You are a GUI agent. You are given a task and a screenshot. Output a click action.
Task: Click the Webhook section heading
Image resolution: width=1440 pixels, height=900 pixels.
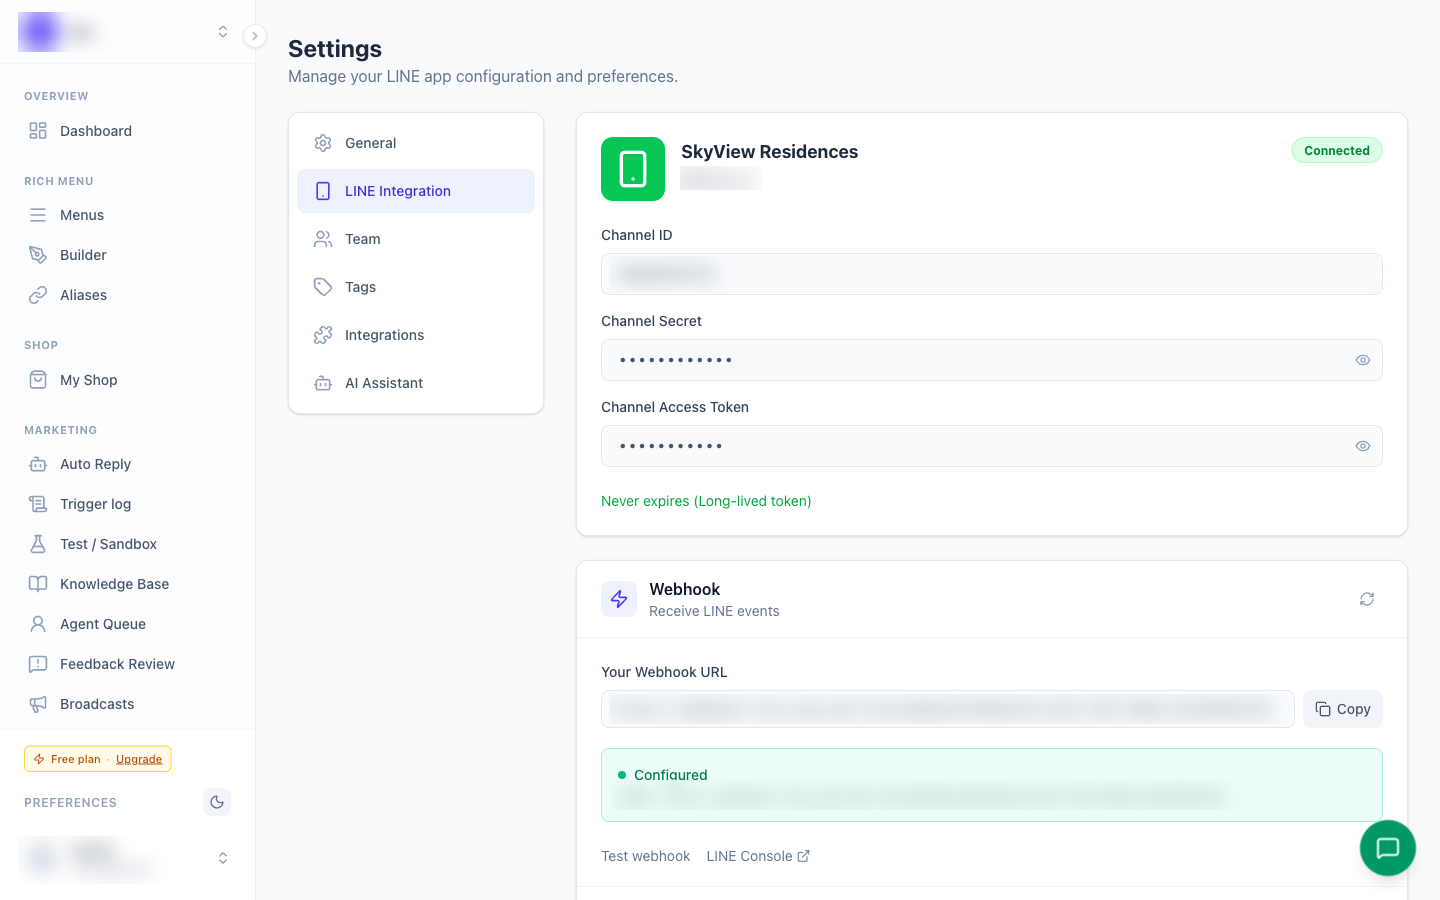pyautogui.click(x=685, y=589)
